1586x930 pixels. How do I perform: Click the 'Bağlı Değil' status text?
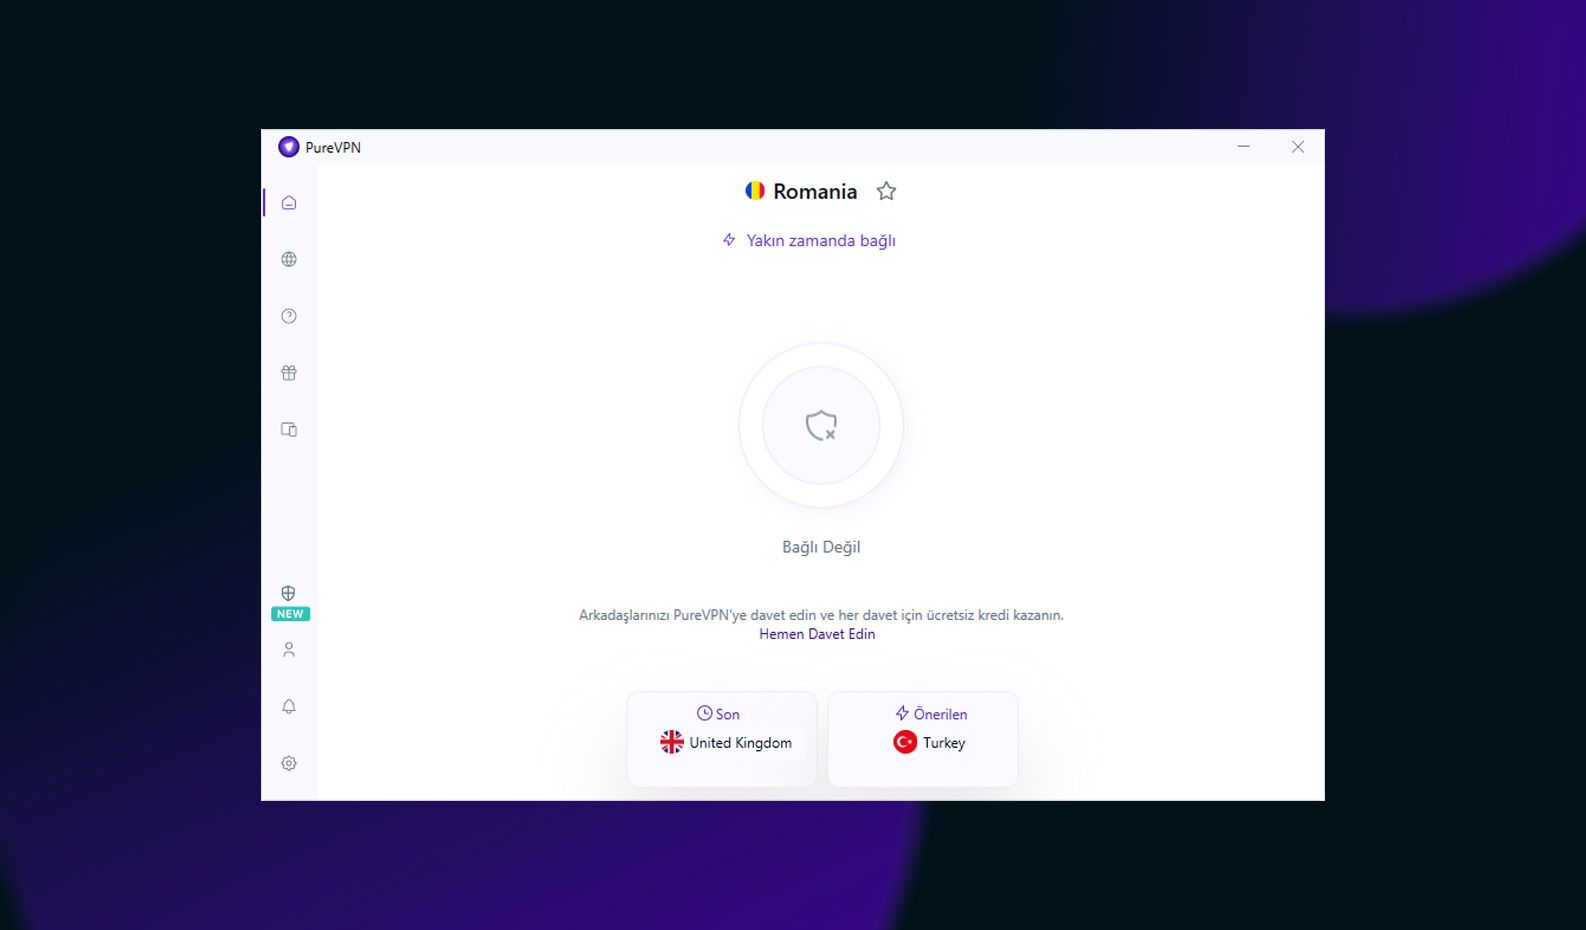821,547
